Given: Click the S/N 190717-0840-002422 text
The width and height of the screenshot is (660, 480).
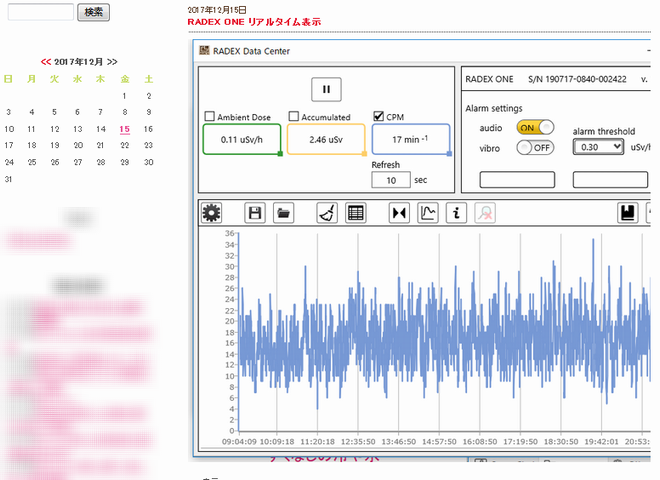Looking at the screenshot, I should coord(577,79).
